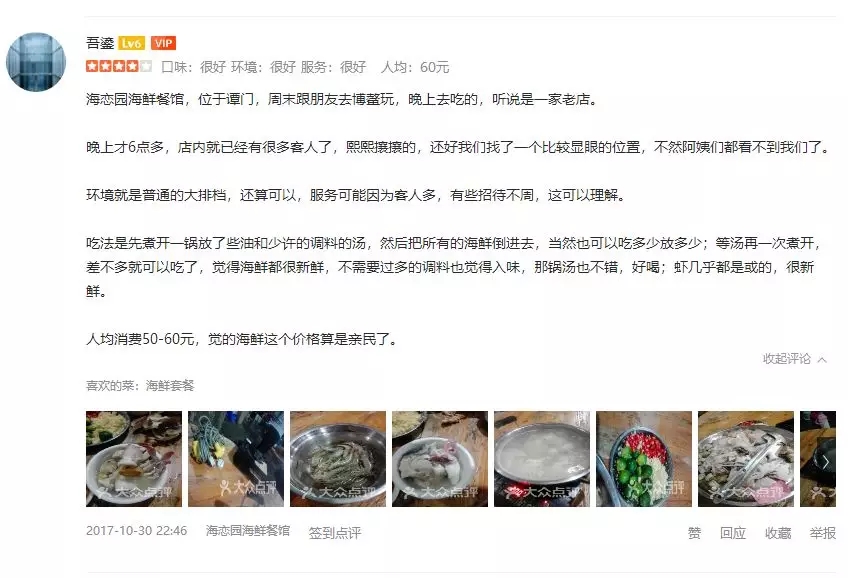Click the Lv6 level badge

click(131, 43)
